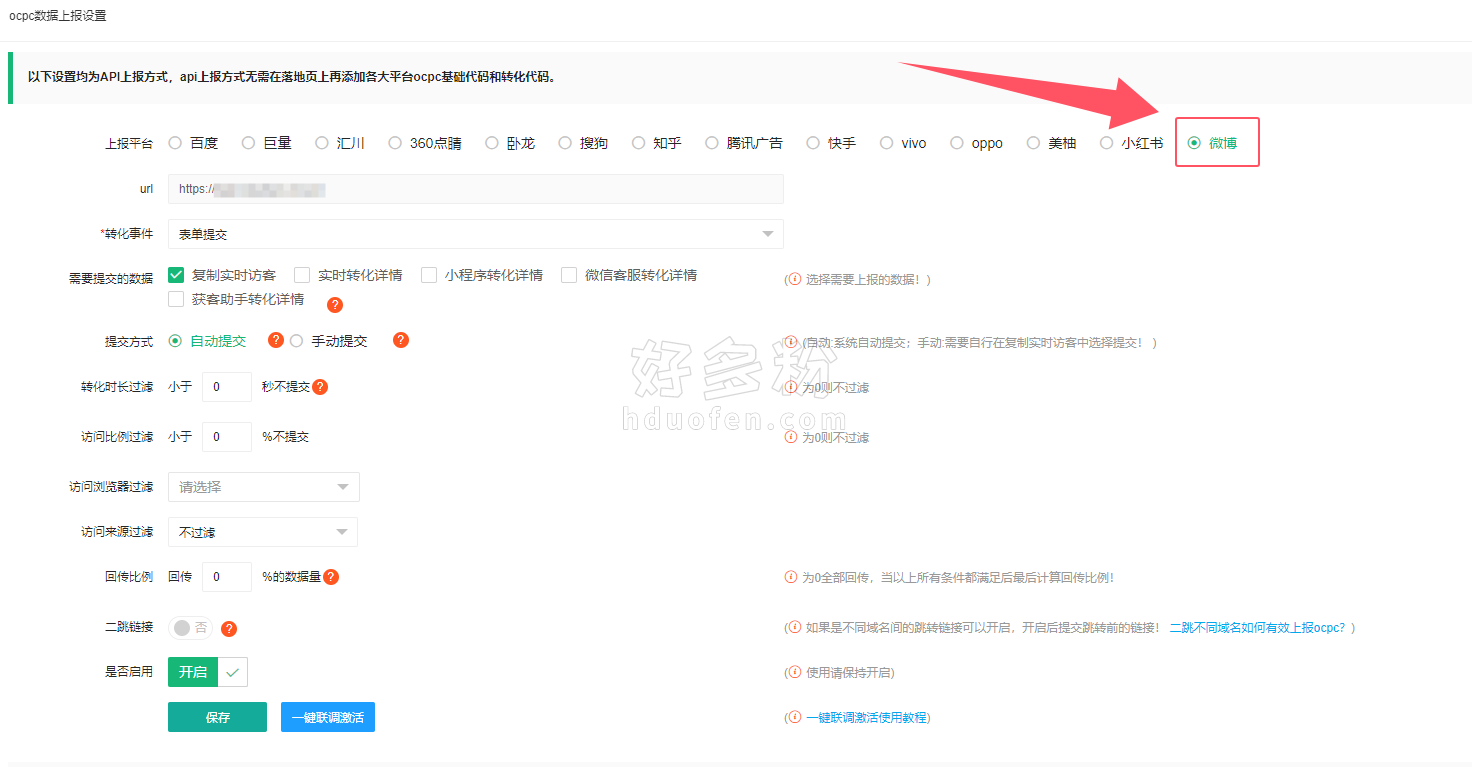
Task: Toggle the 是否启用 开启 switch
Action: pyautogui.click(x=208, y=672)
